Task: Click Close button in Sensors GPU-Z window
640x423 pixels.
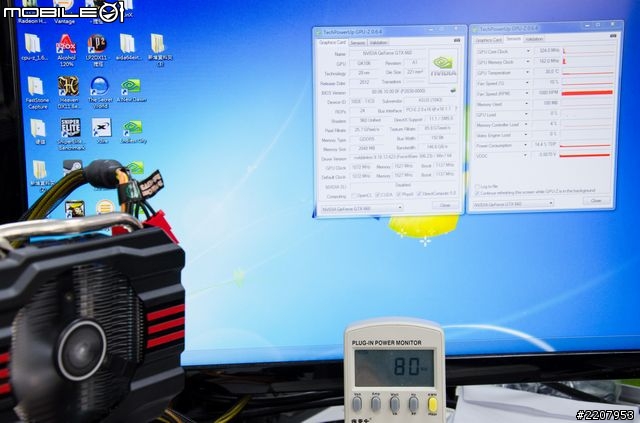Action: click(596, 200)
